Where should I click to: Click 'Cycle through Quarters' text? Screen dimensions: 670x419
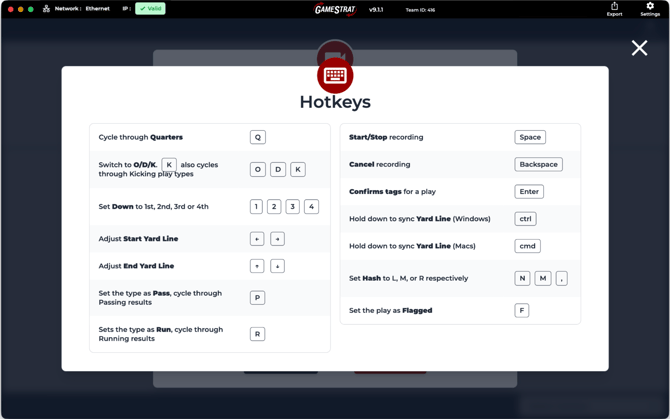pos(141,137)
